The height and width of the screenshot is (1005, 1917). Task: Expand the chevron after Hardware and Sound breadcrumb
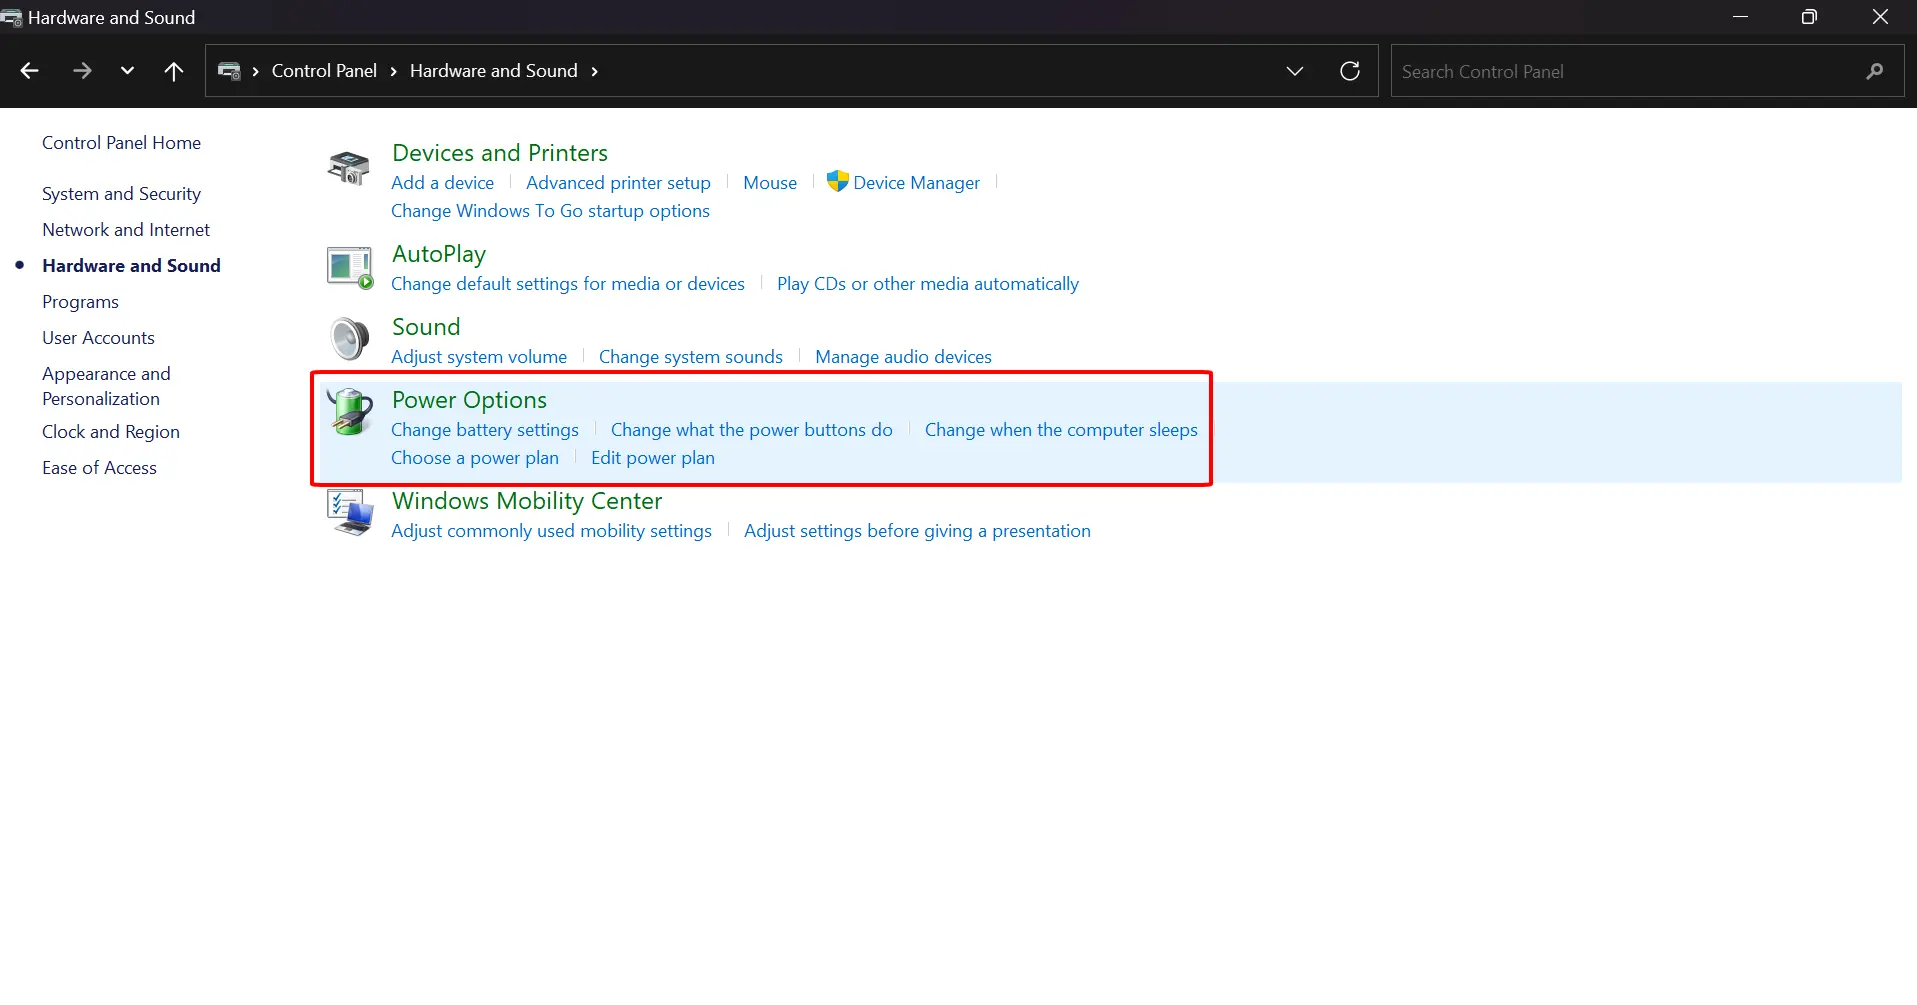coord(595,72)
